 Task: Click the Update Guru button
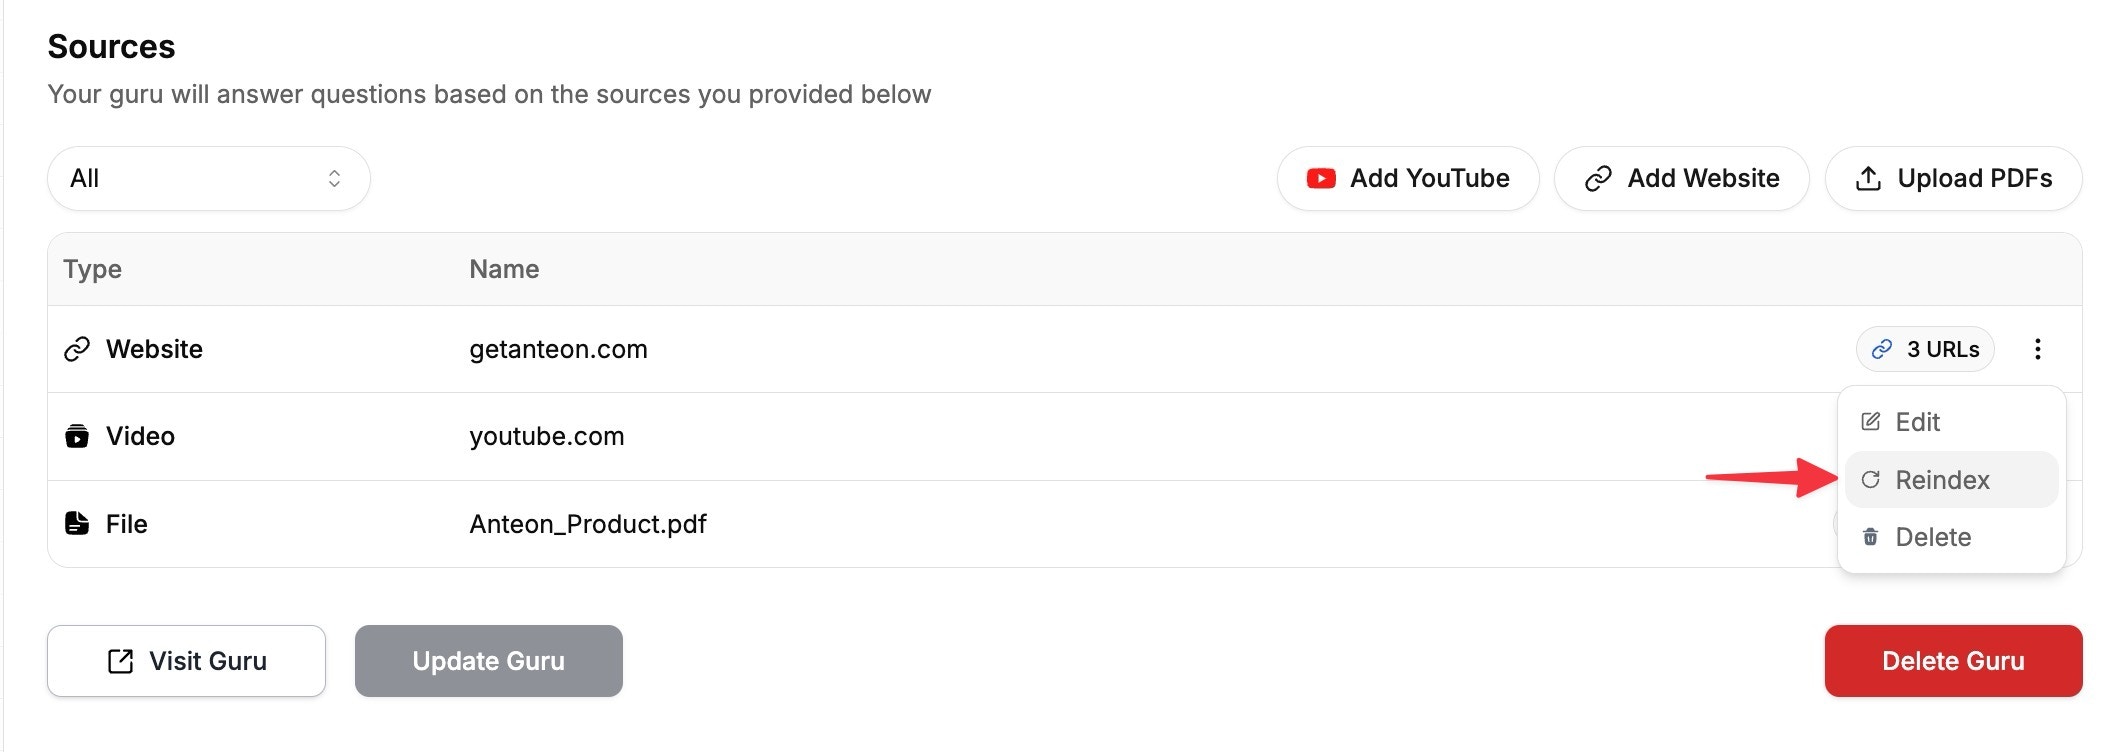pos(489,661)
